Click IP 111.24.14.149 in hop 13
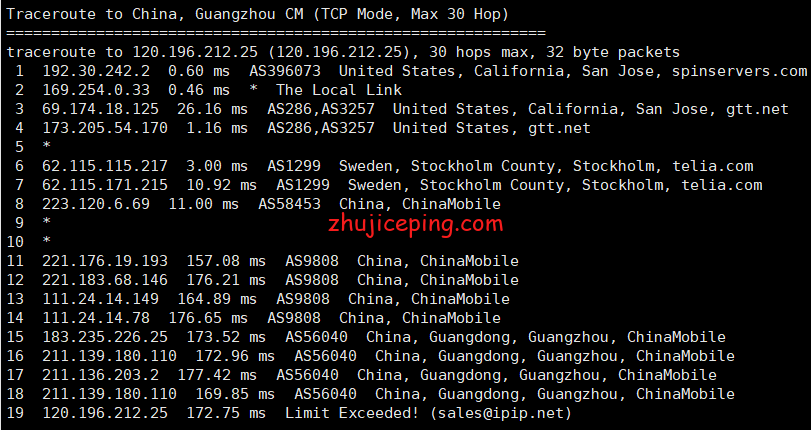This screenshot has height=430, width=811. [100, 299]
